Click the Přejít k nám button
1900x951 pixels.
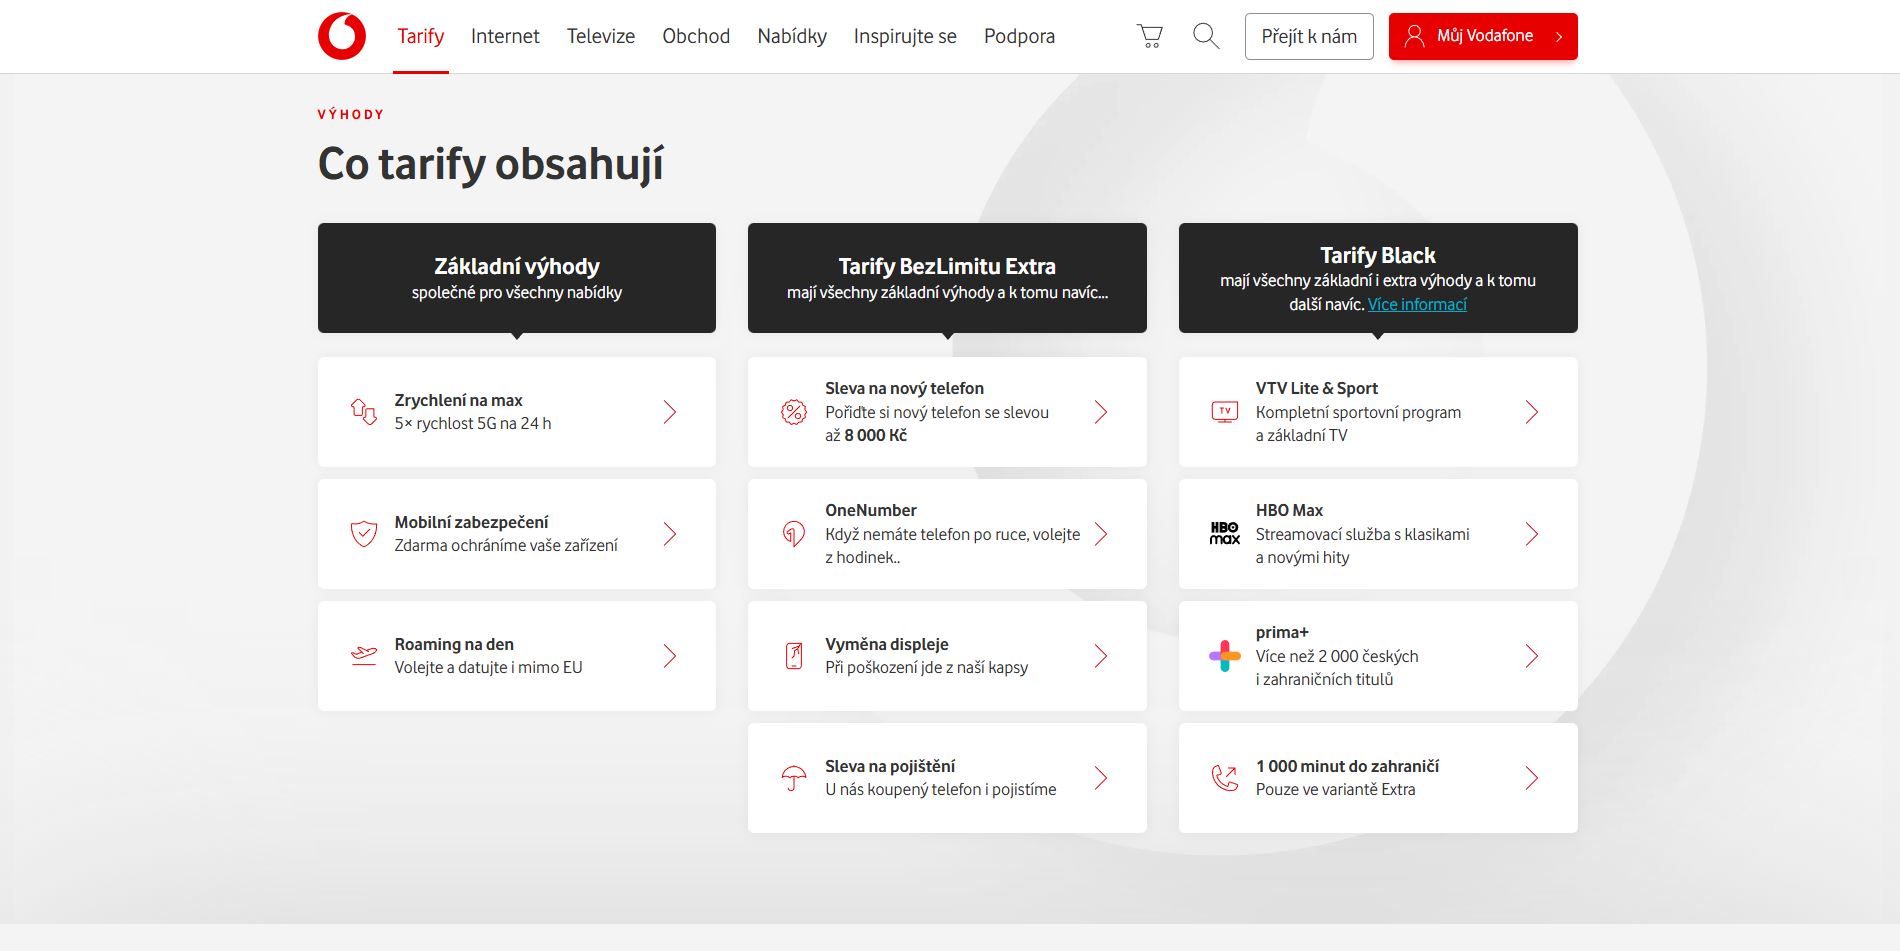coord(1309,36)
